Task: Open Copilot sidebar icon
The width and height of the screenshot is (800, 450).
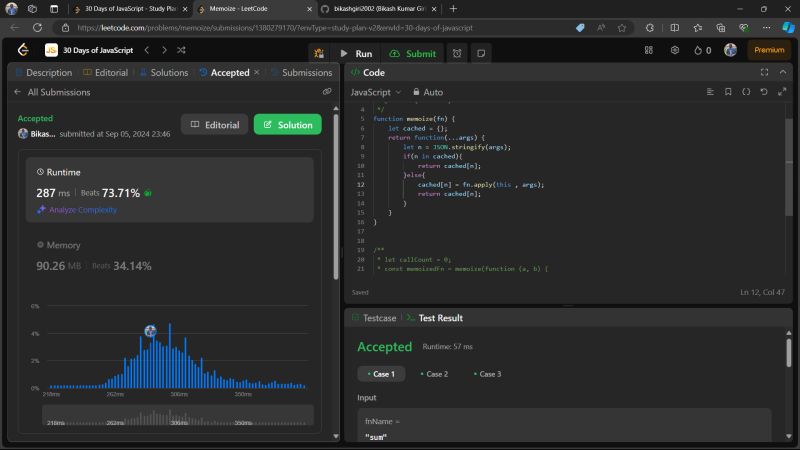Action: pos(788,28)
